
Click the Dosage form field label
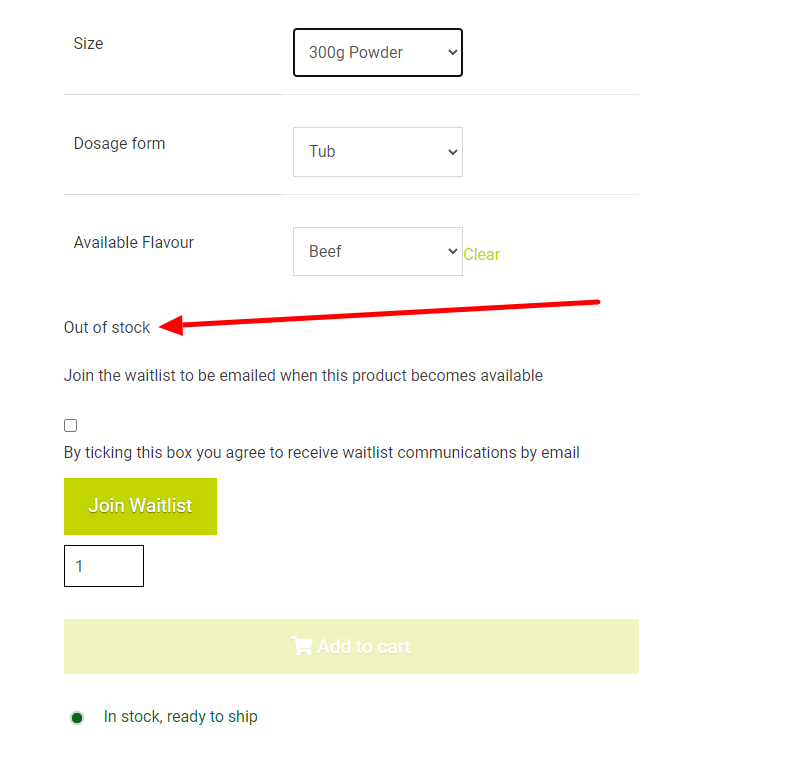click(x=119, y=143)
